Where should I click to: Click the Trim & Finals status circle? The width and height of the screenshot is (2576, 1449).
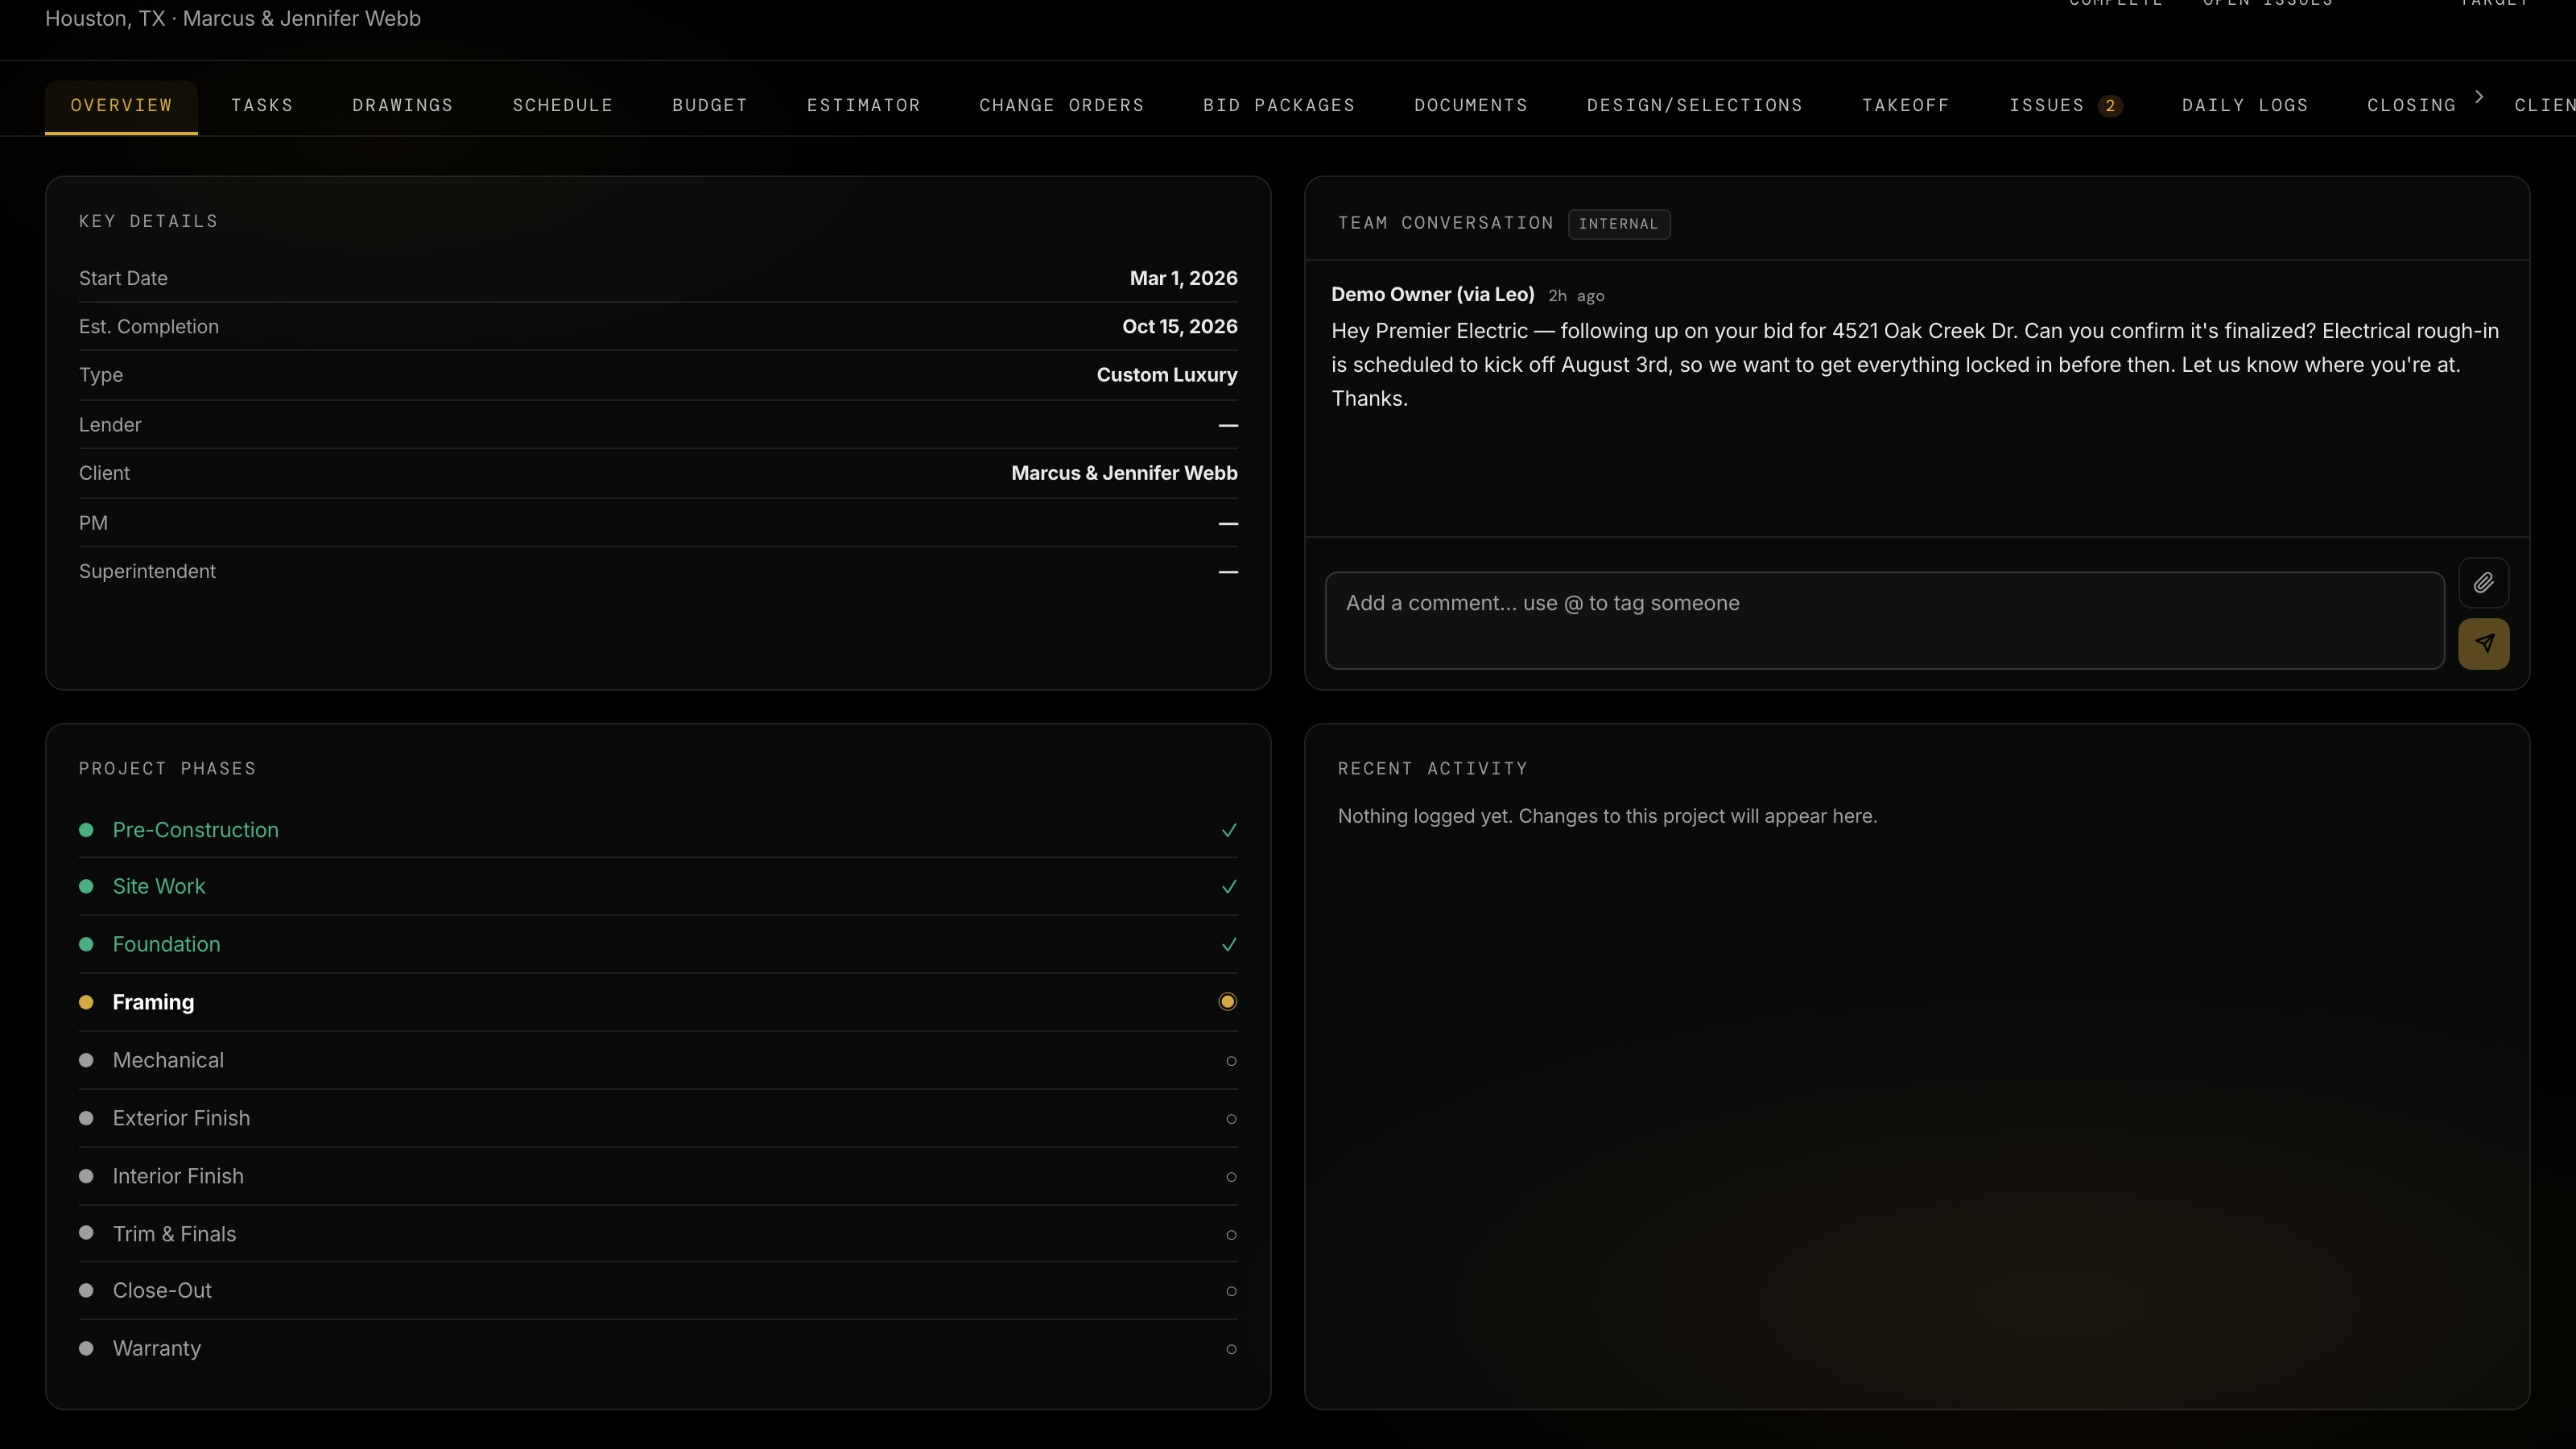coord(1231,1235)
